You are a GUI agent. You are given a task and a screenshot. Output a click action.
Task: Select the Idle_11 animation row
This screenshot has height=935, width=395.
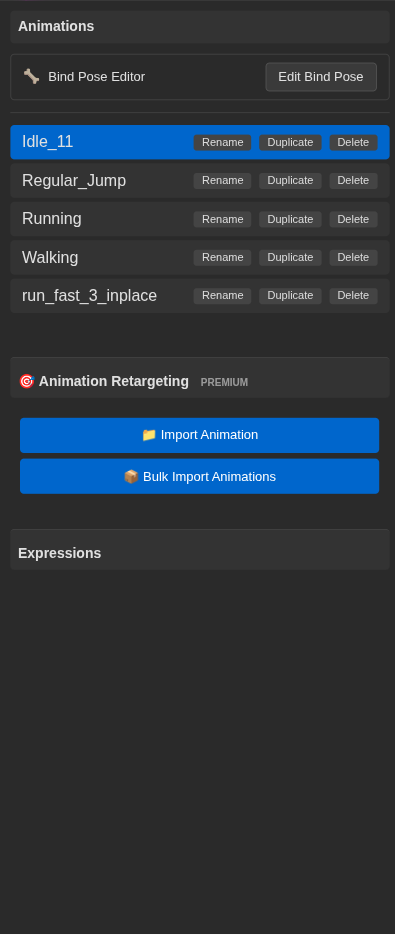pyautogui.click(x=200, y=142)
